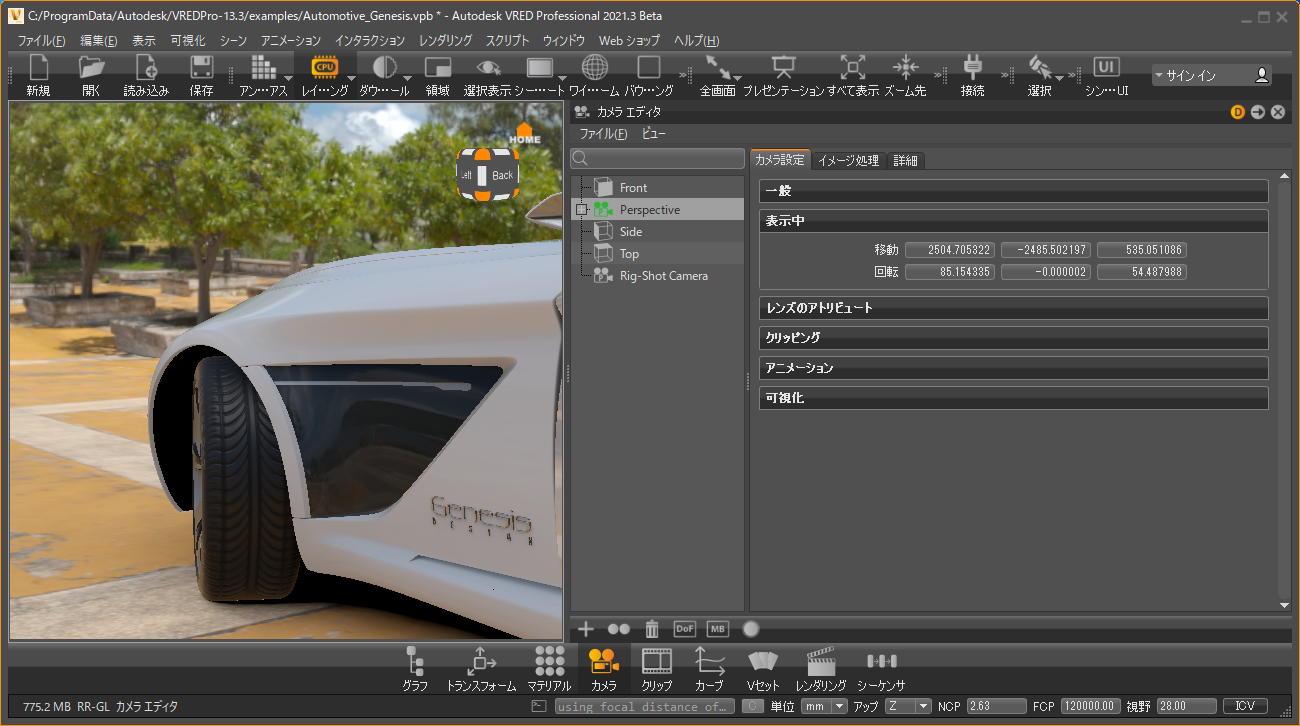Open the レンダリング menu in the menu bar
1300x726 pixels.
tap(446, 41)
